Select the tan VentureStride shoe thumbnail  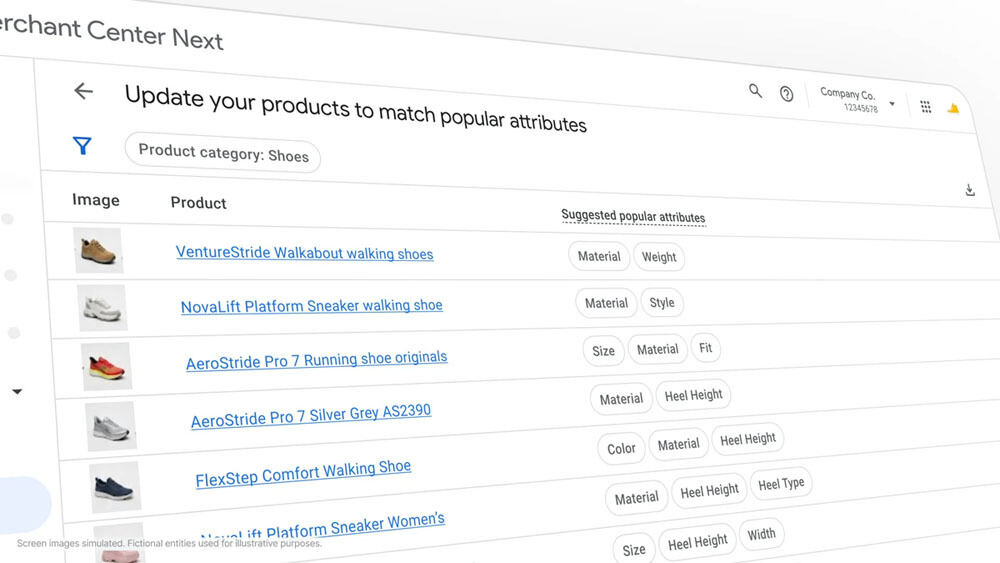point(98,250)
